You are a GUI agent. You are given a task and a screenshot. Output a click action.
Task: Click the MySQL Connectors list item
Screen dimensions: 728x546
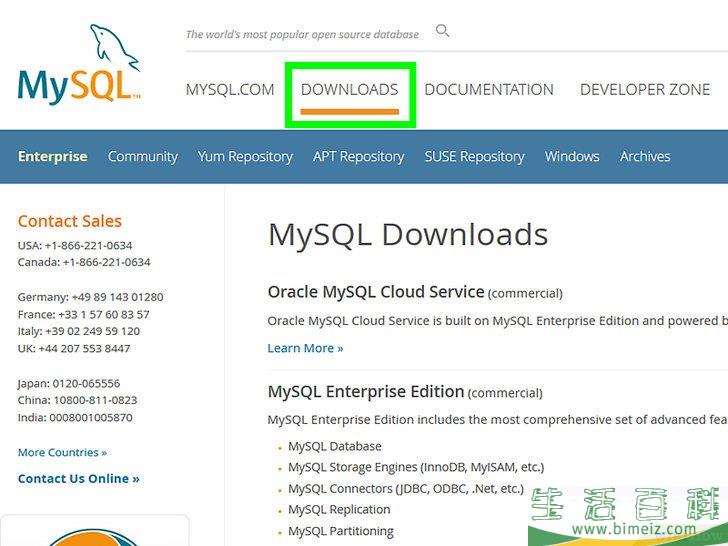pyautogui.click(x=406, y=489)
